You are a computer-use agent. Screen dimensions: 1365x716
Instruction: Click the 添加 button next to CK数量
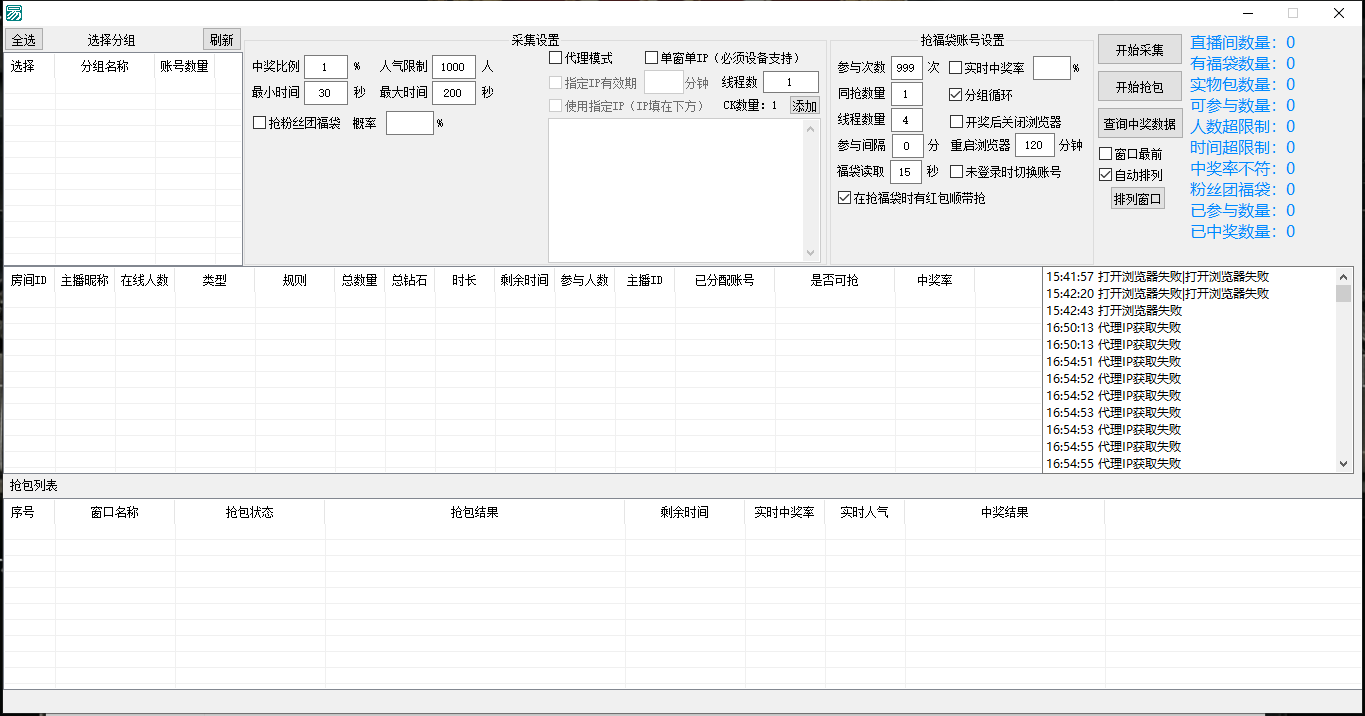(803, 105)
